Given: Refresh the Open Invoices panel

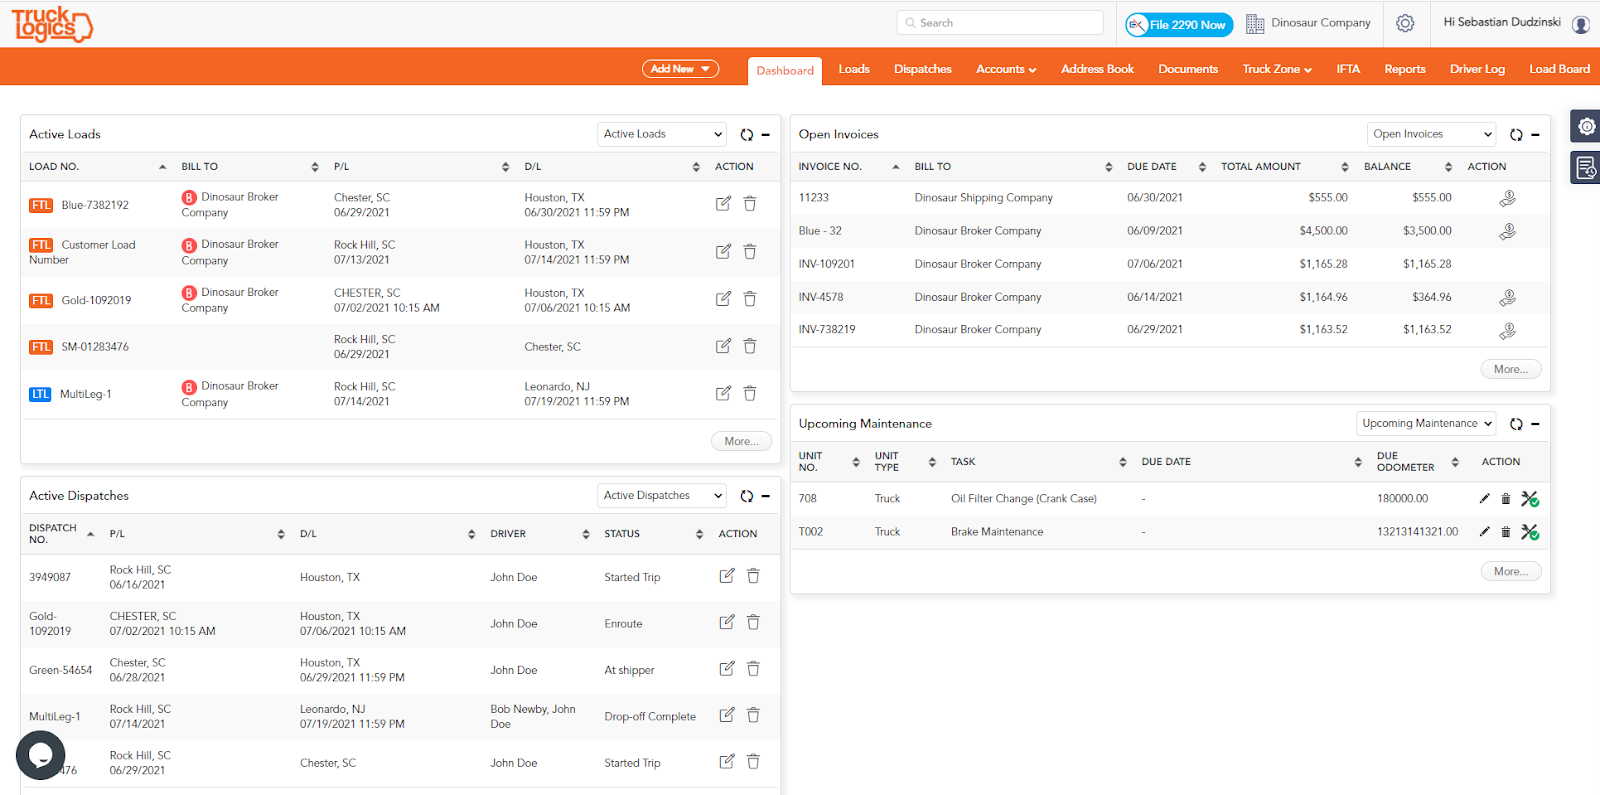Looking at the screenshot, I should (1516, 134).
